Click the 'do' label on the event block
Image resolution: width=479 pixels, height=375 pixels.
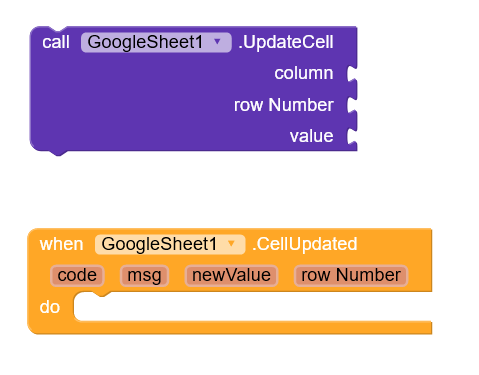tap(50, 307)
